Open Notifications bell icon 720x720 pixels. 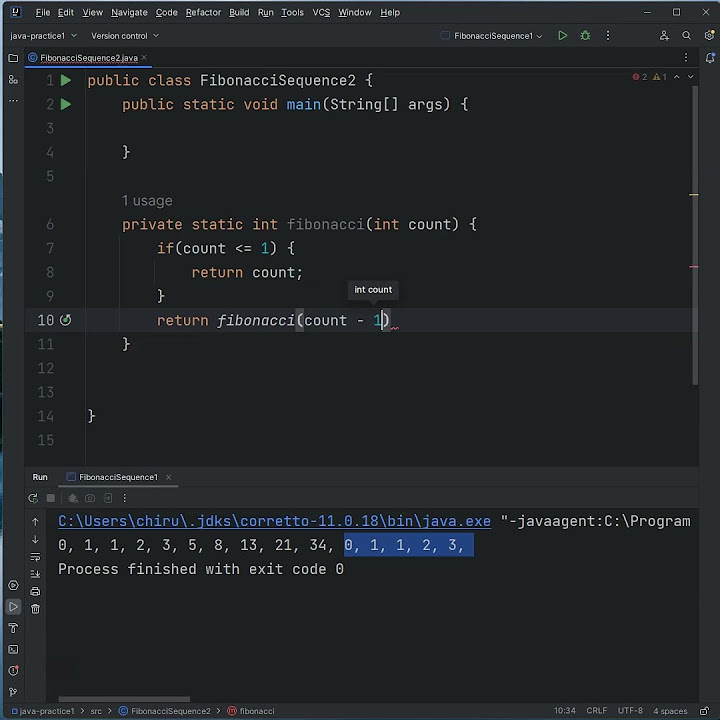(710, 58)
